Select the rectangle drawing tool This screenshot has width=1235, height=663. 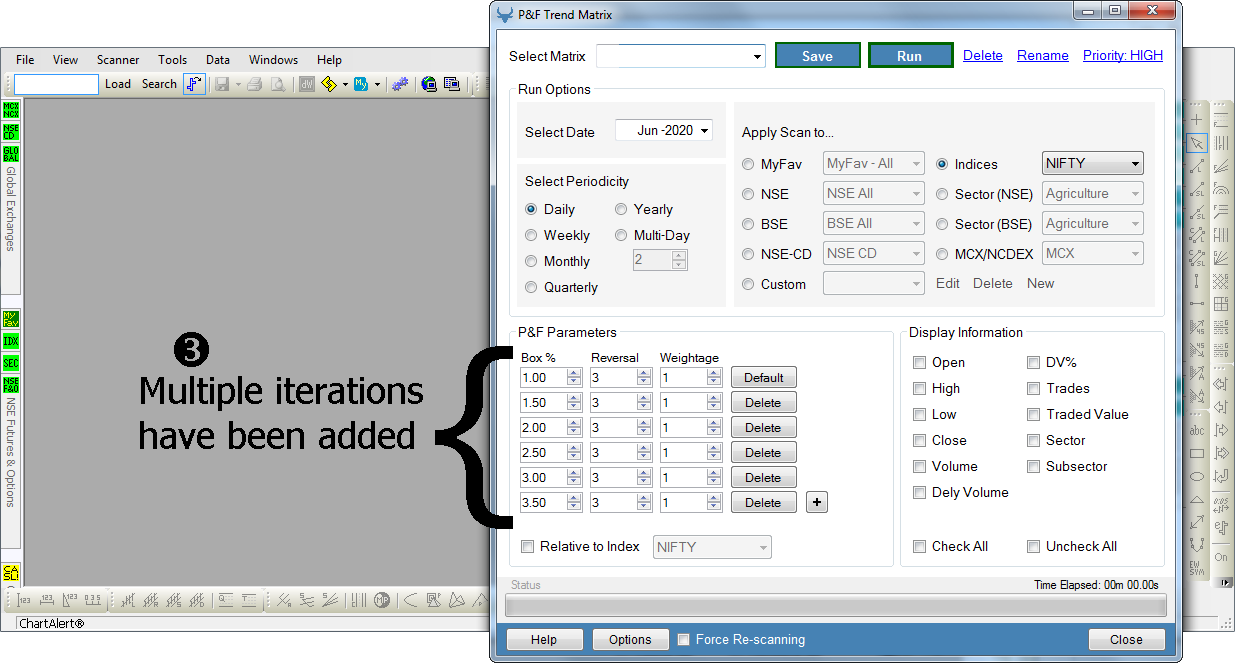[x=1197, y=454]
